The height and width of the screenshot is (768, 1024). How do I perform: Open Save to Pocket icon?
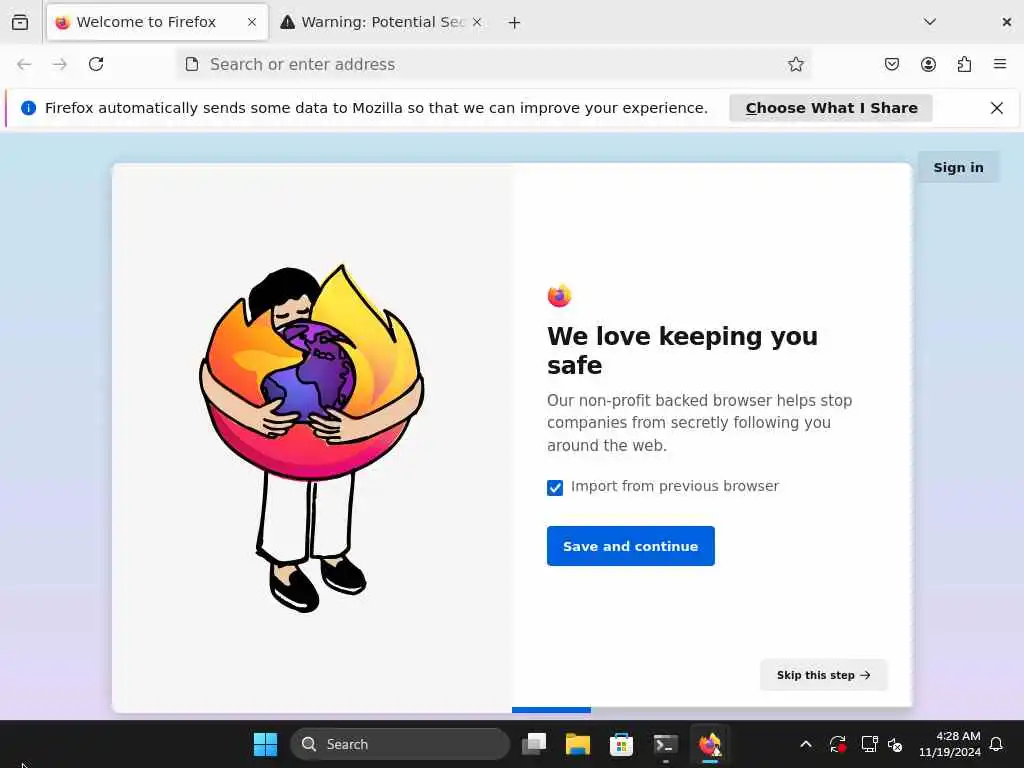[892, 64]
